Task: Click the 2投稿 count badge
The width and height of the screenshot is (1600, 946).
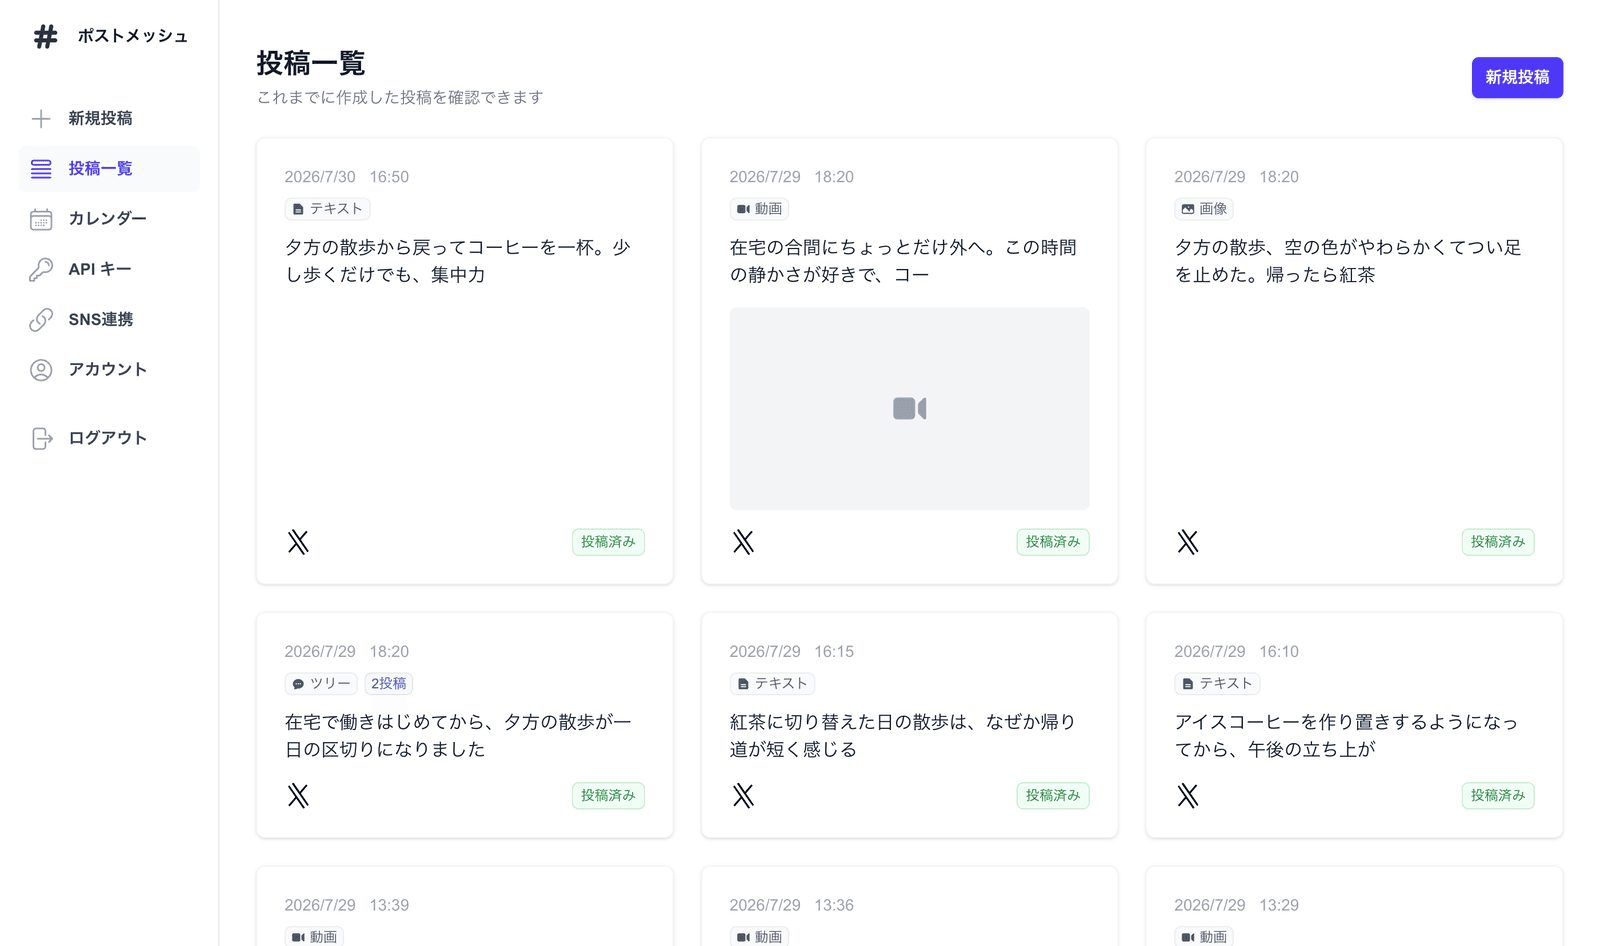Action: pyautogui.click(x=389, y=684)
